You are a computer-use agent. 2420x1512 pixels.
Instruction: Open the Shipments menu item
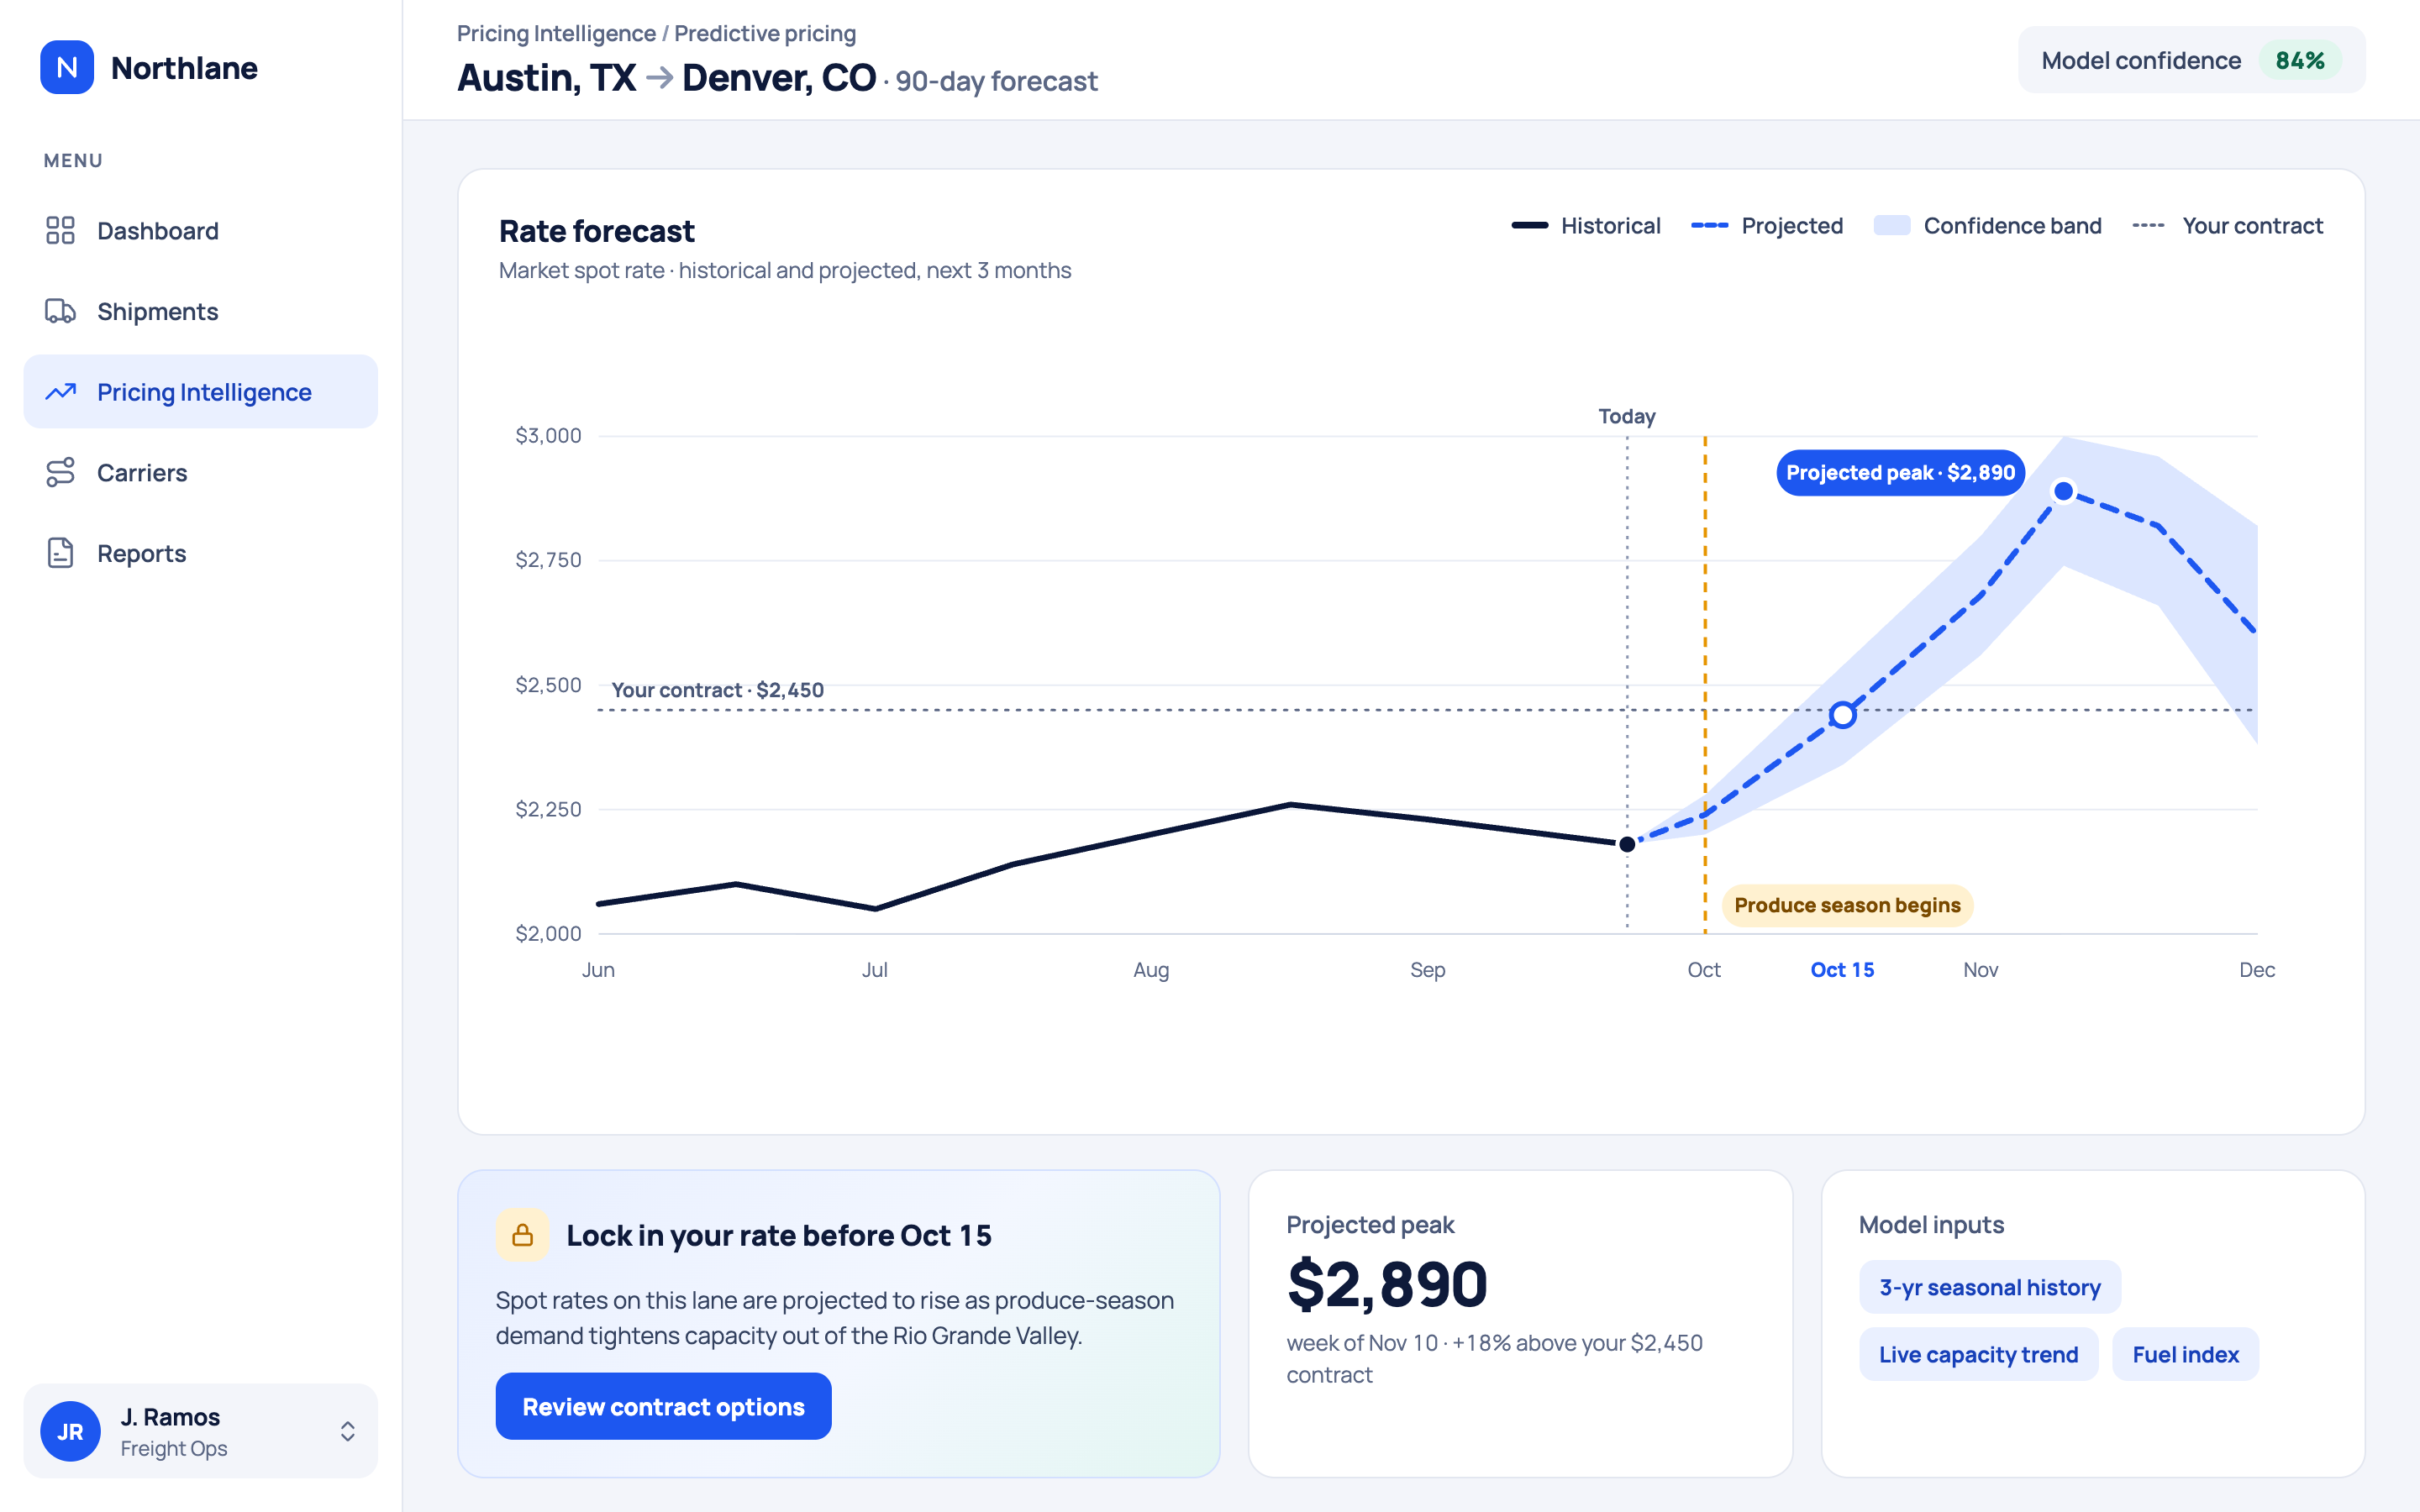pyautogui.click(x=201, y=311)
